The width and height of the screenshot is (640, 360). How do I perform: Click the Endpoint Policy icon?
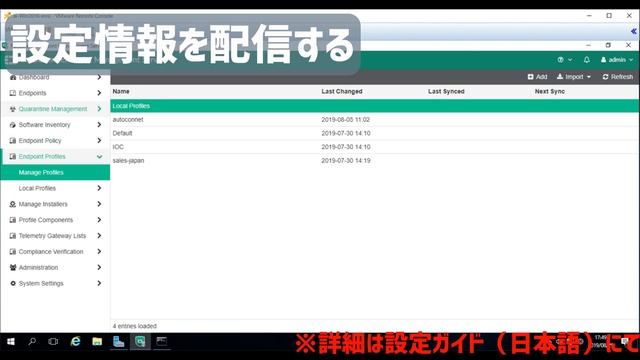pyautogui.click(x=13, y=141)
